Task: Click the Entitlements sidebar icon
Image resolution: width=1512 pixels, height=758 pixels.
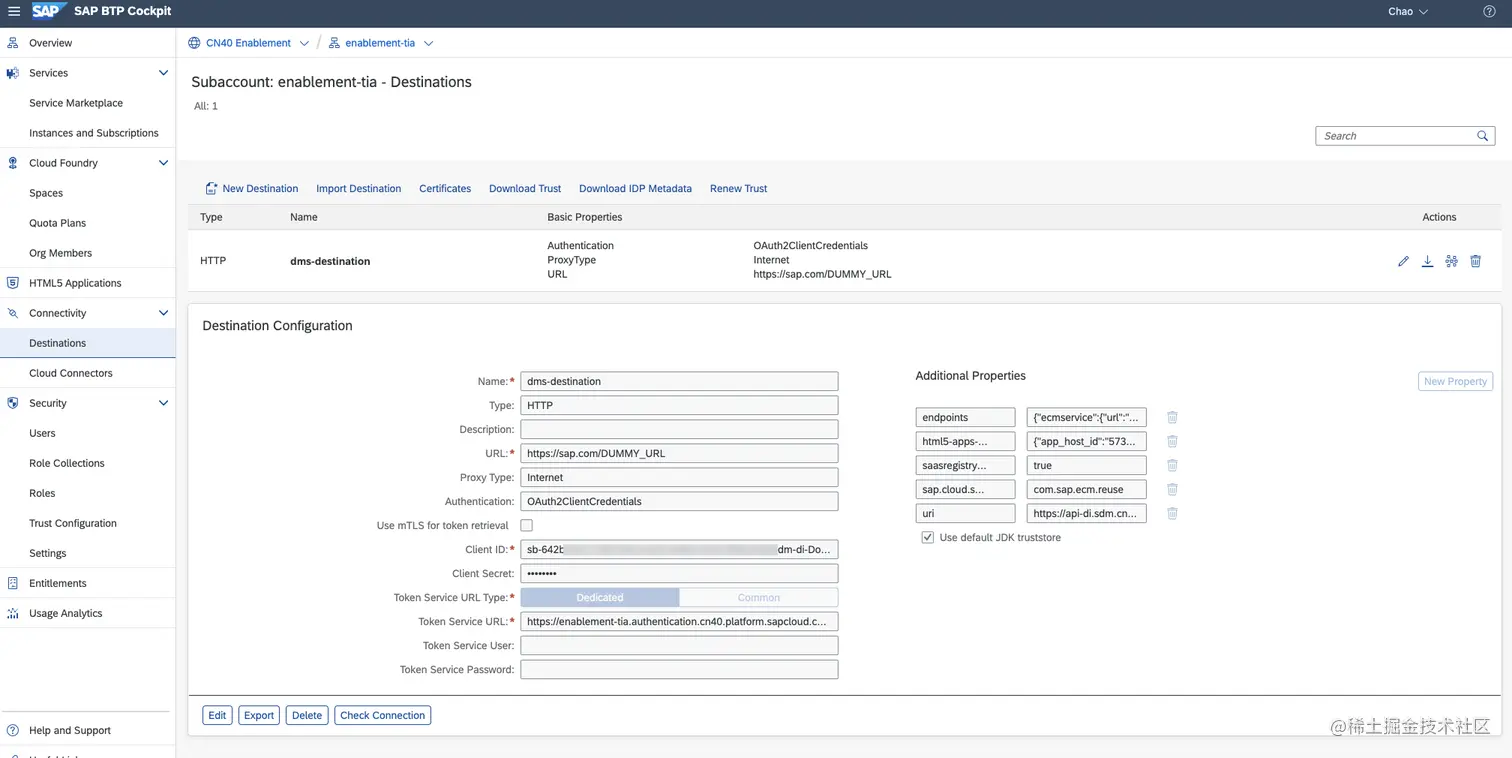Action: tap(13, 583)
